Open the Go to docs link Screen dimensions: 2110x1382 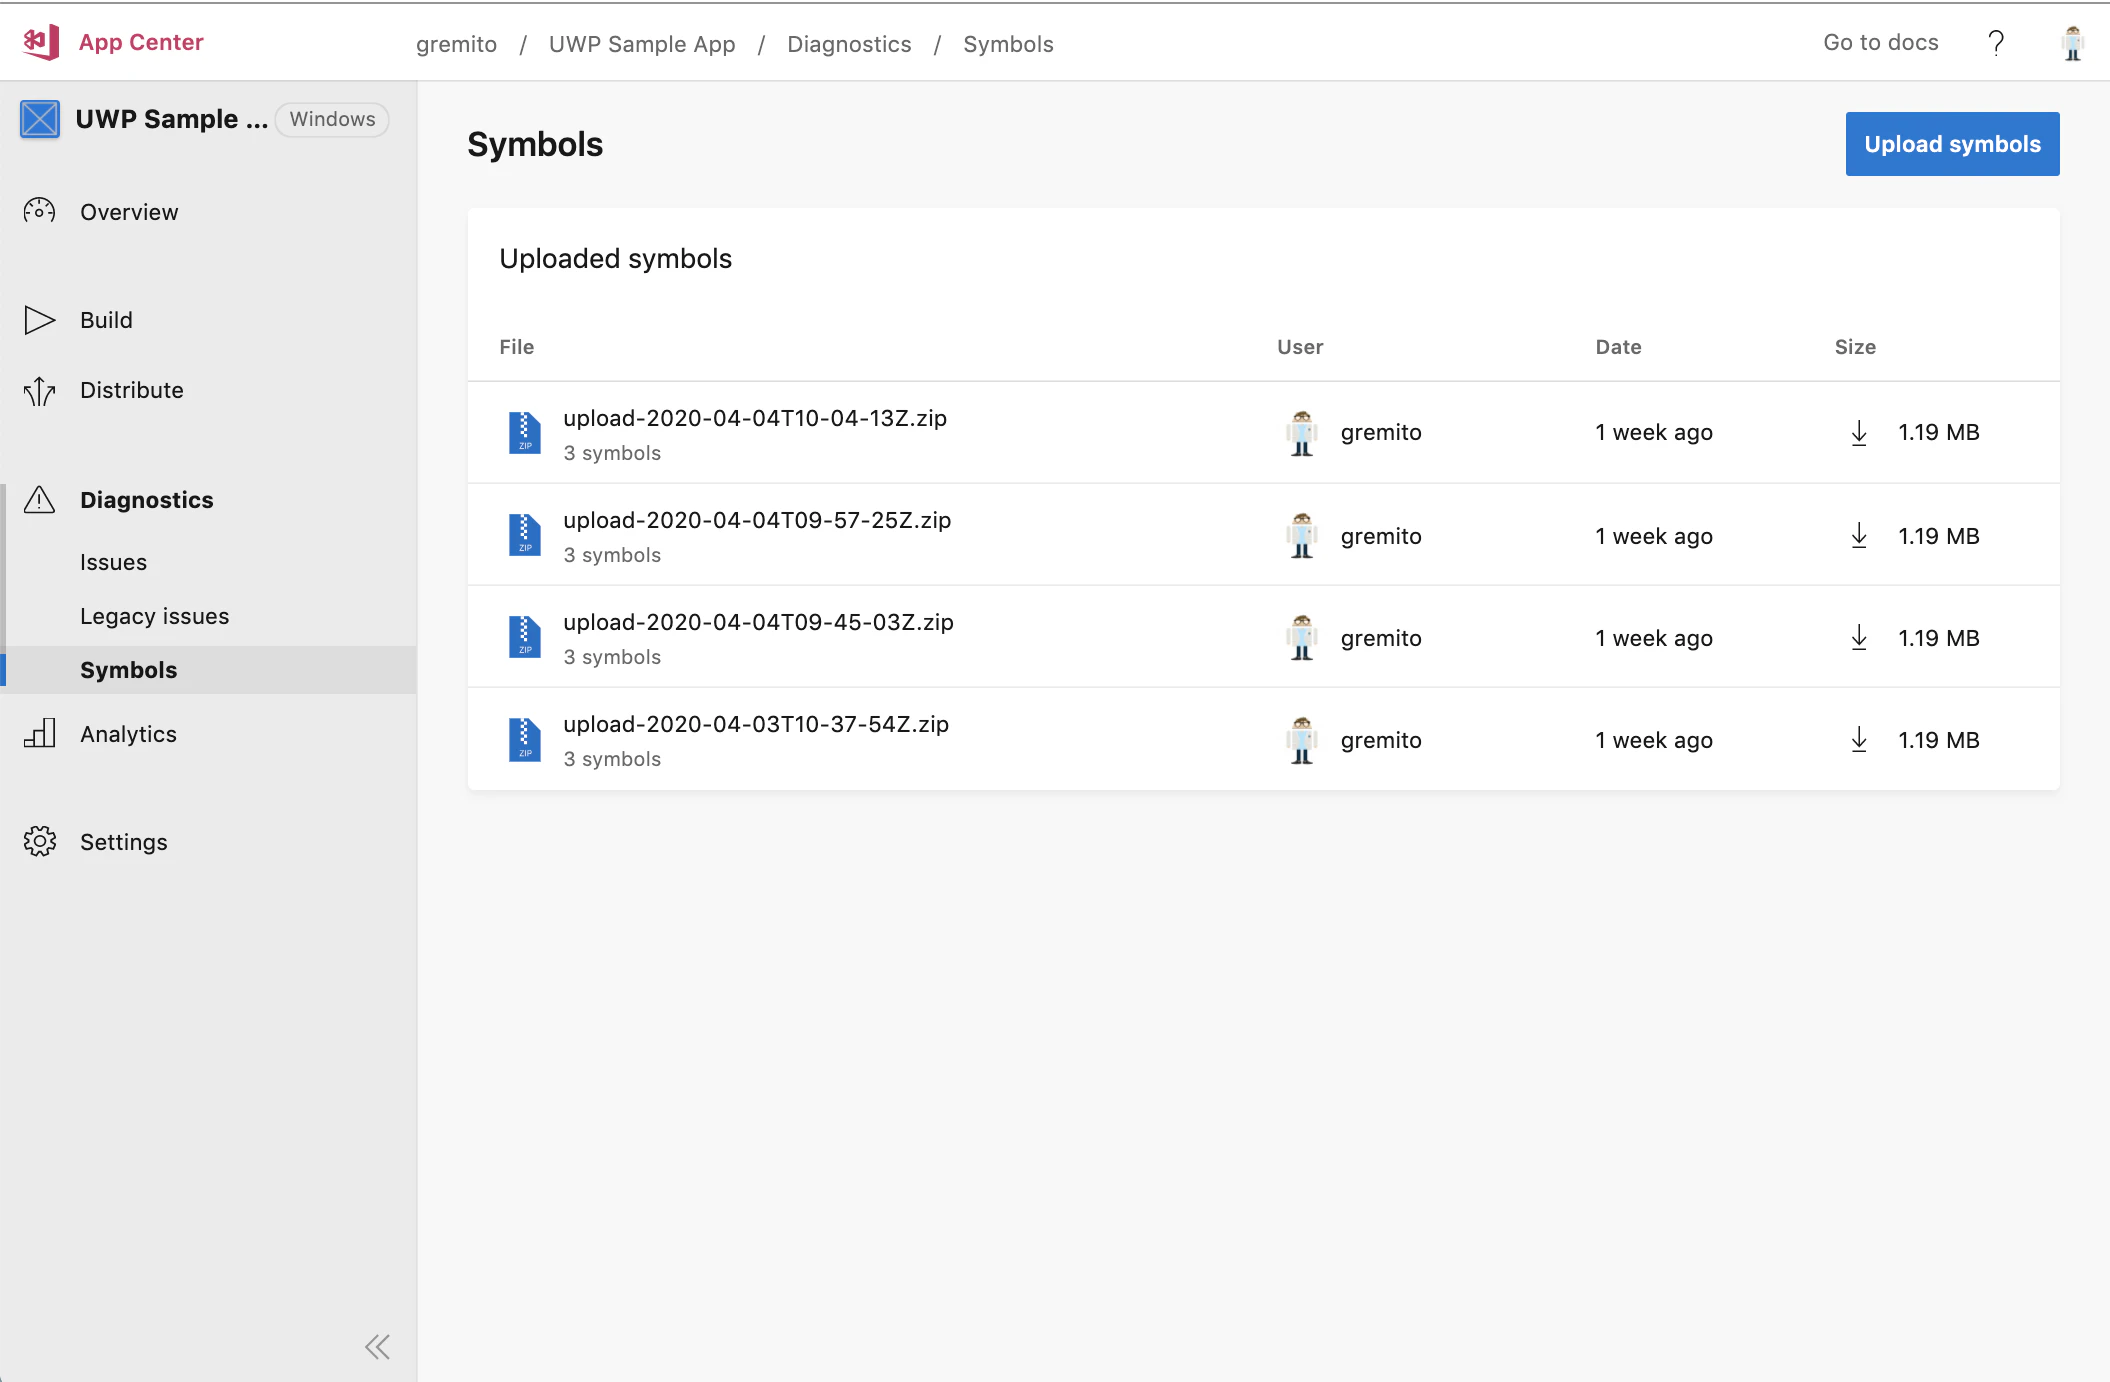coord(1880,43)
